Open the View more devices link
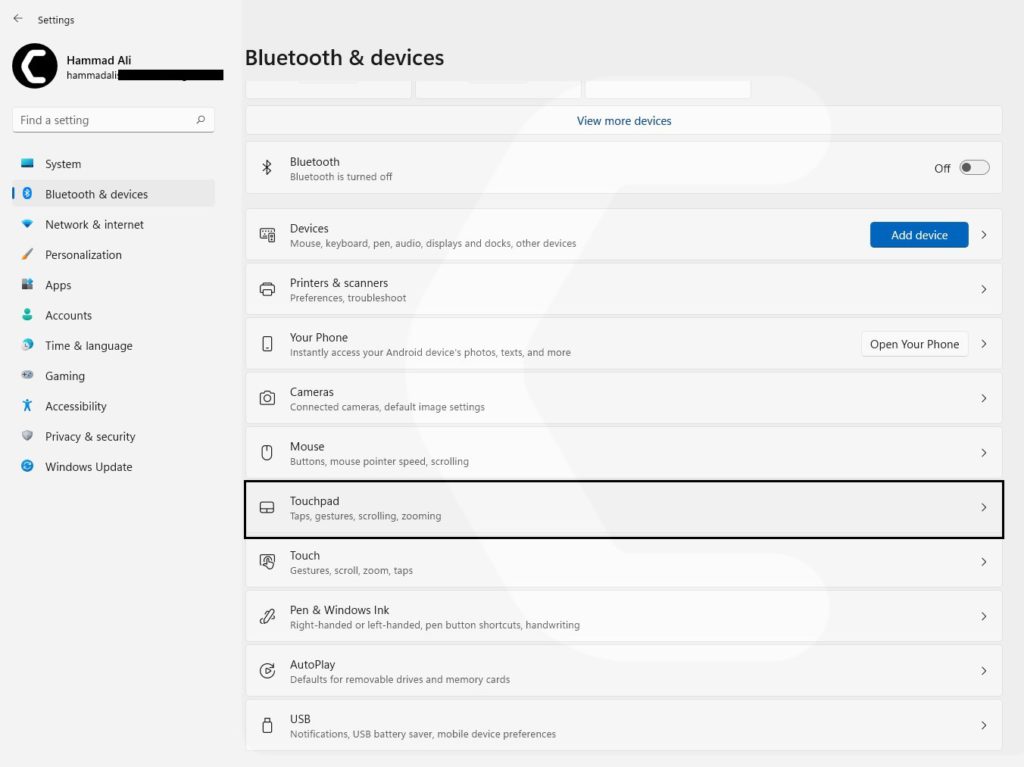The width and height of the screenshot is (1024, 767). (x=623, y=120)
